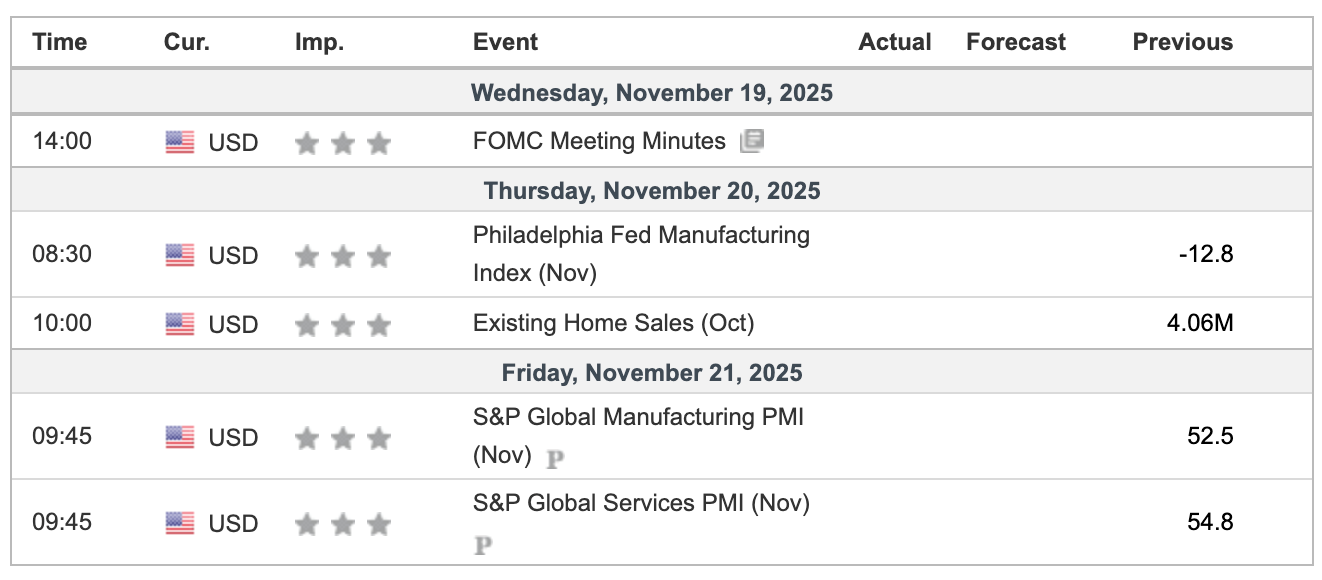Click the Thursday, November 20, 2025 date row

click(651, 190)
